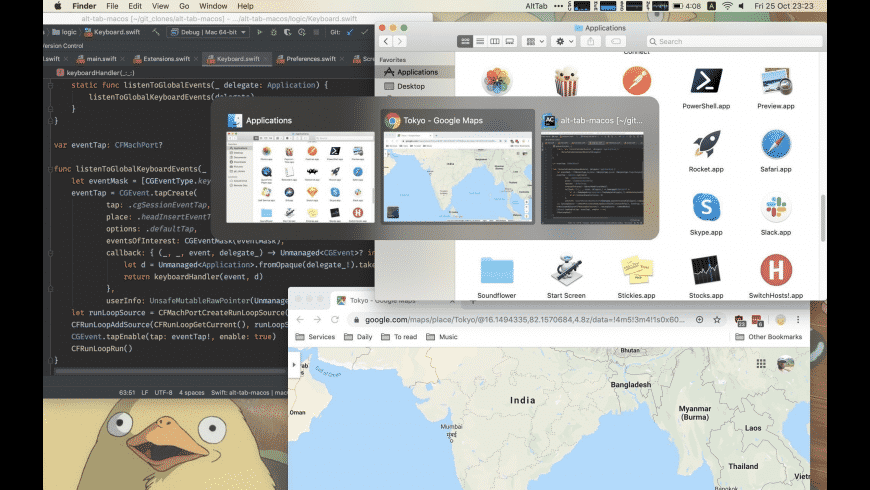
Task: Click the IDE Stop button
Action: point(316,32)
